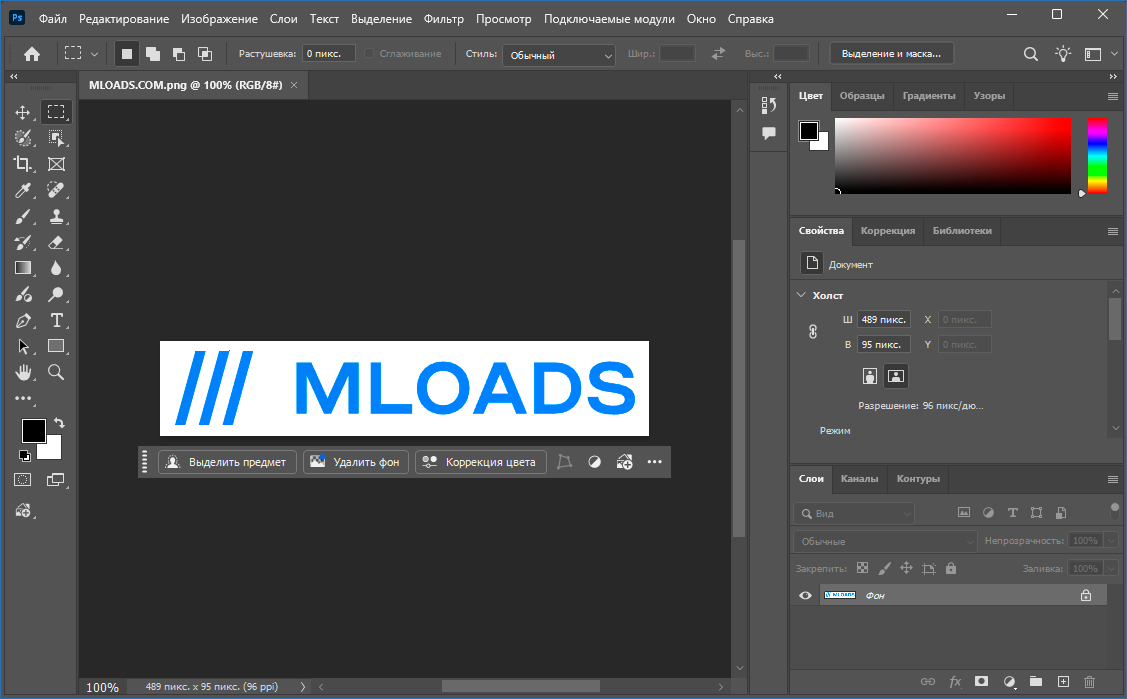Image resolution: width=1127 pixels, height=699 pixels.
Task: Set foreground color via black swatch
Action: point(33,431)
